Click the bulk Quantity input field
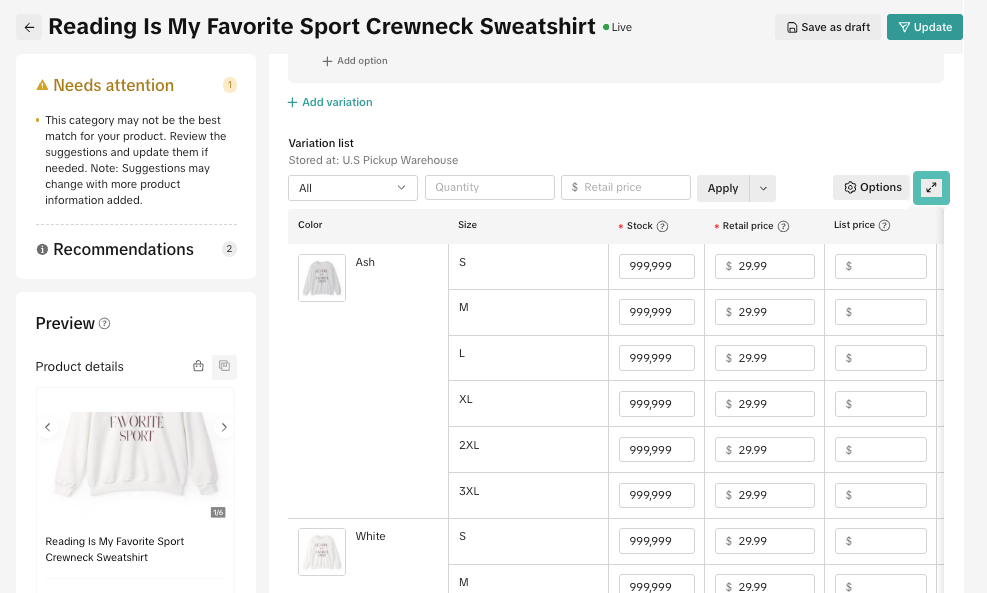This screenshot has width=987, height=593. [490, 188]
